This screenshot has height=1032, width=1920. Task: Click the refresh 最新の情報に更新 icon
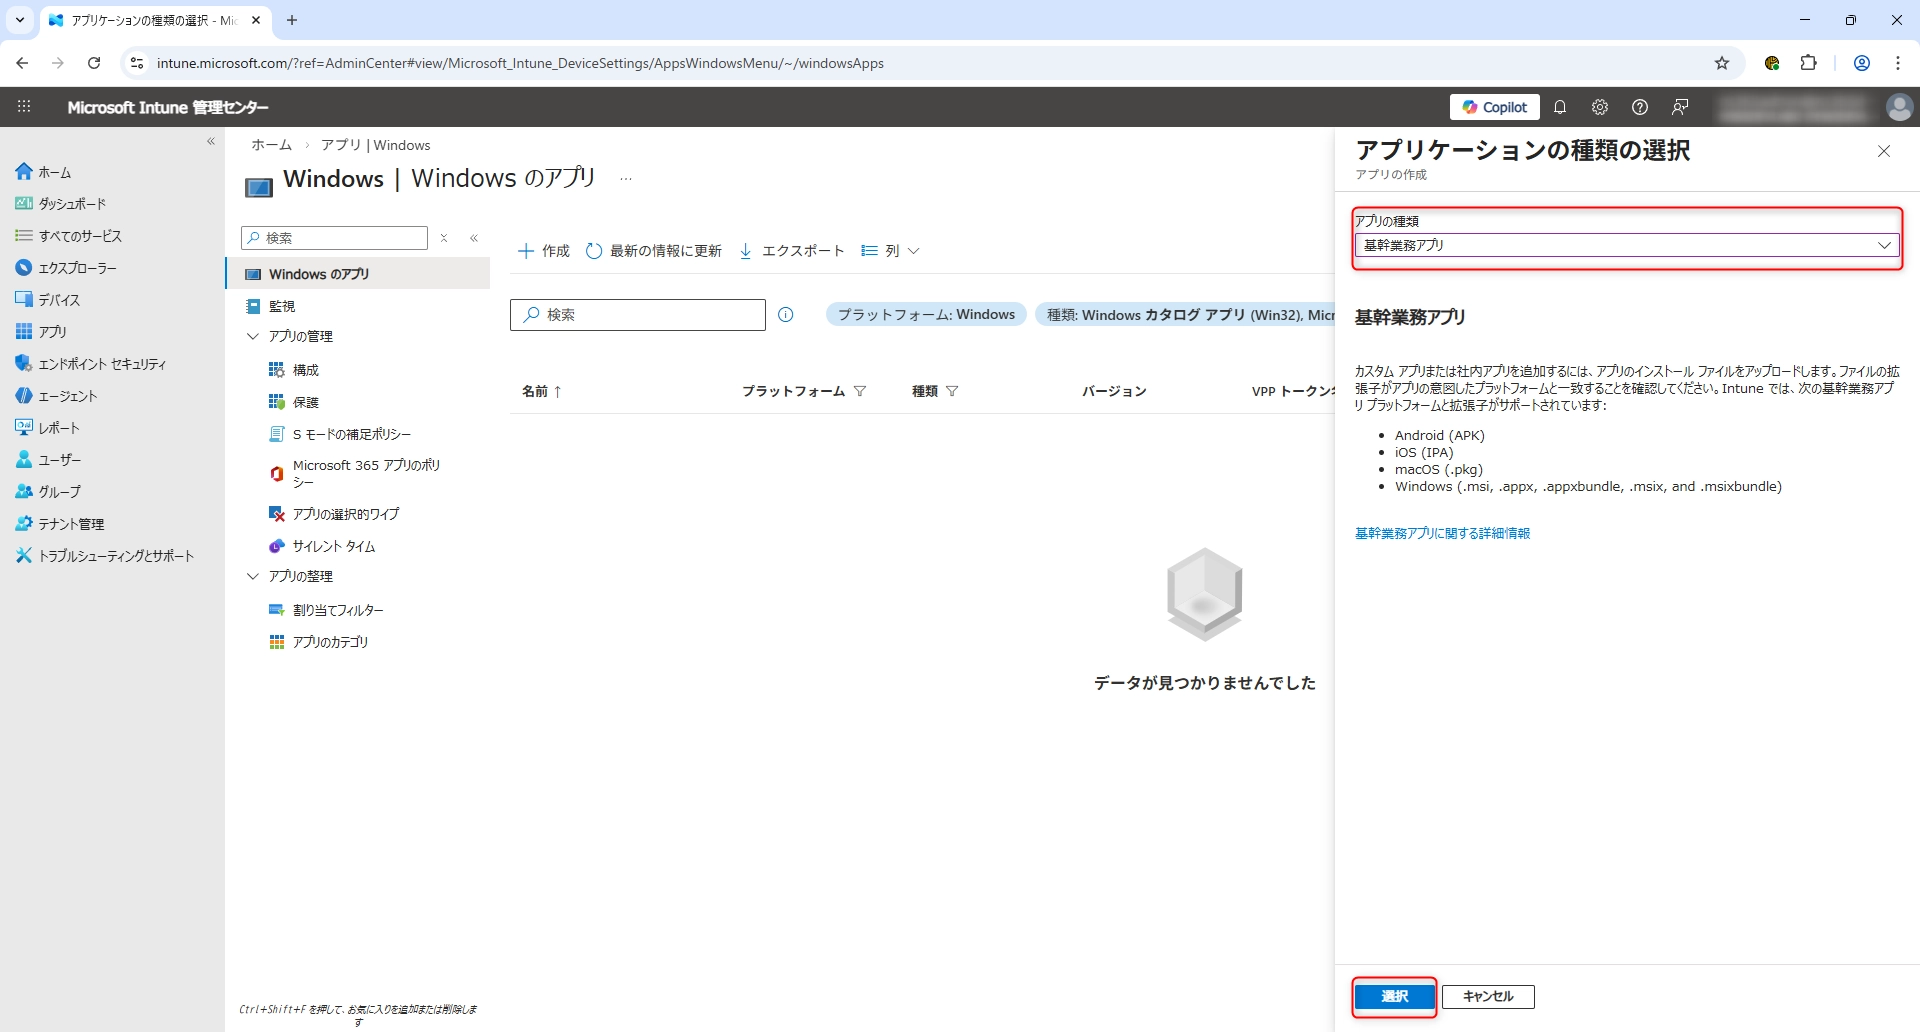click(594, 251)
